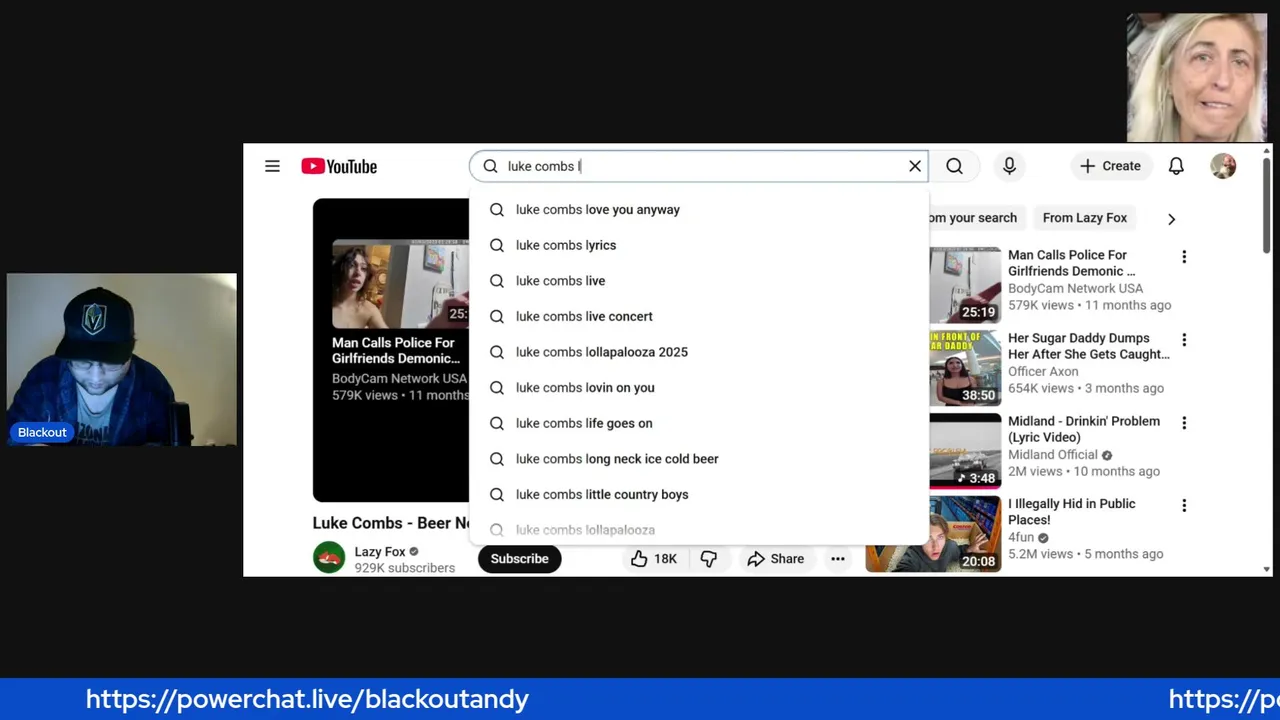Click search icon beside 'luke combs lyrics'
This screenshot has height=720, width=1280.
pyautogui.click(x=497, y=245)
